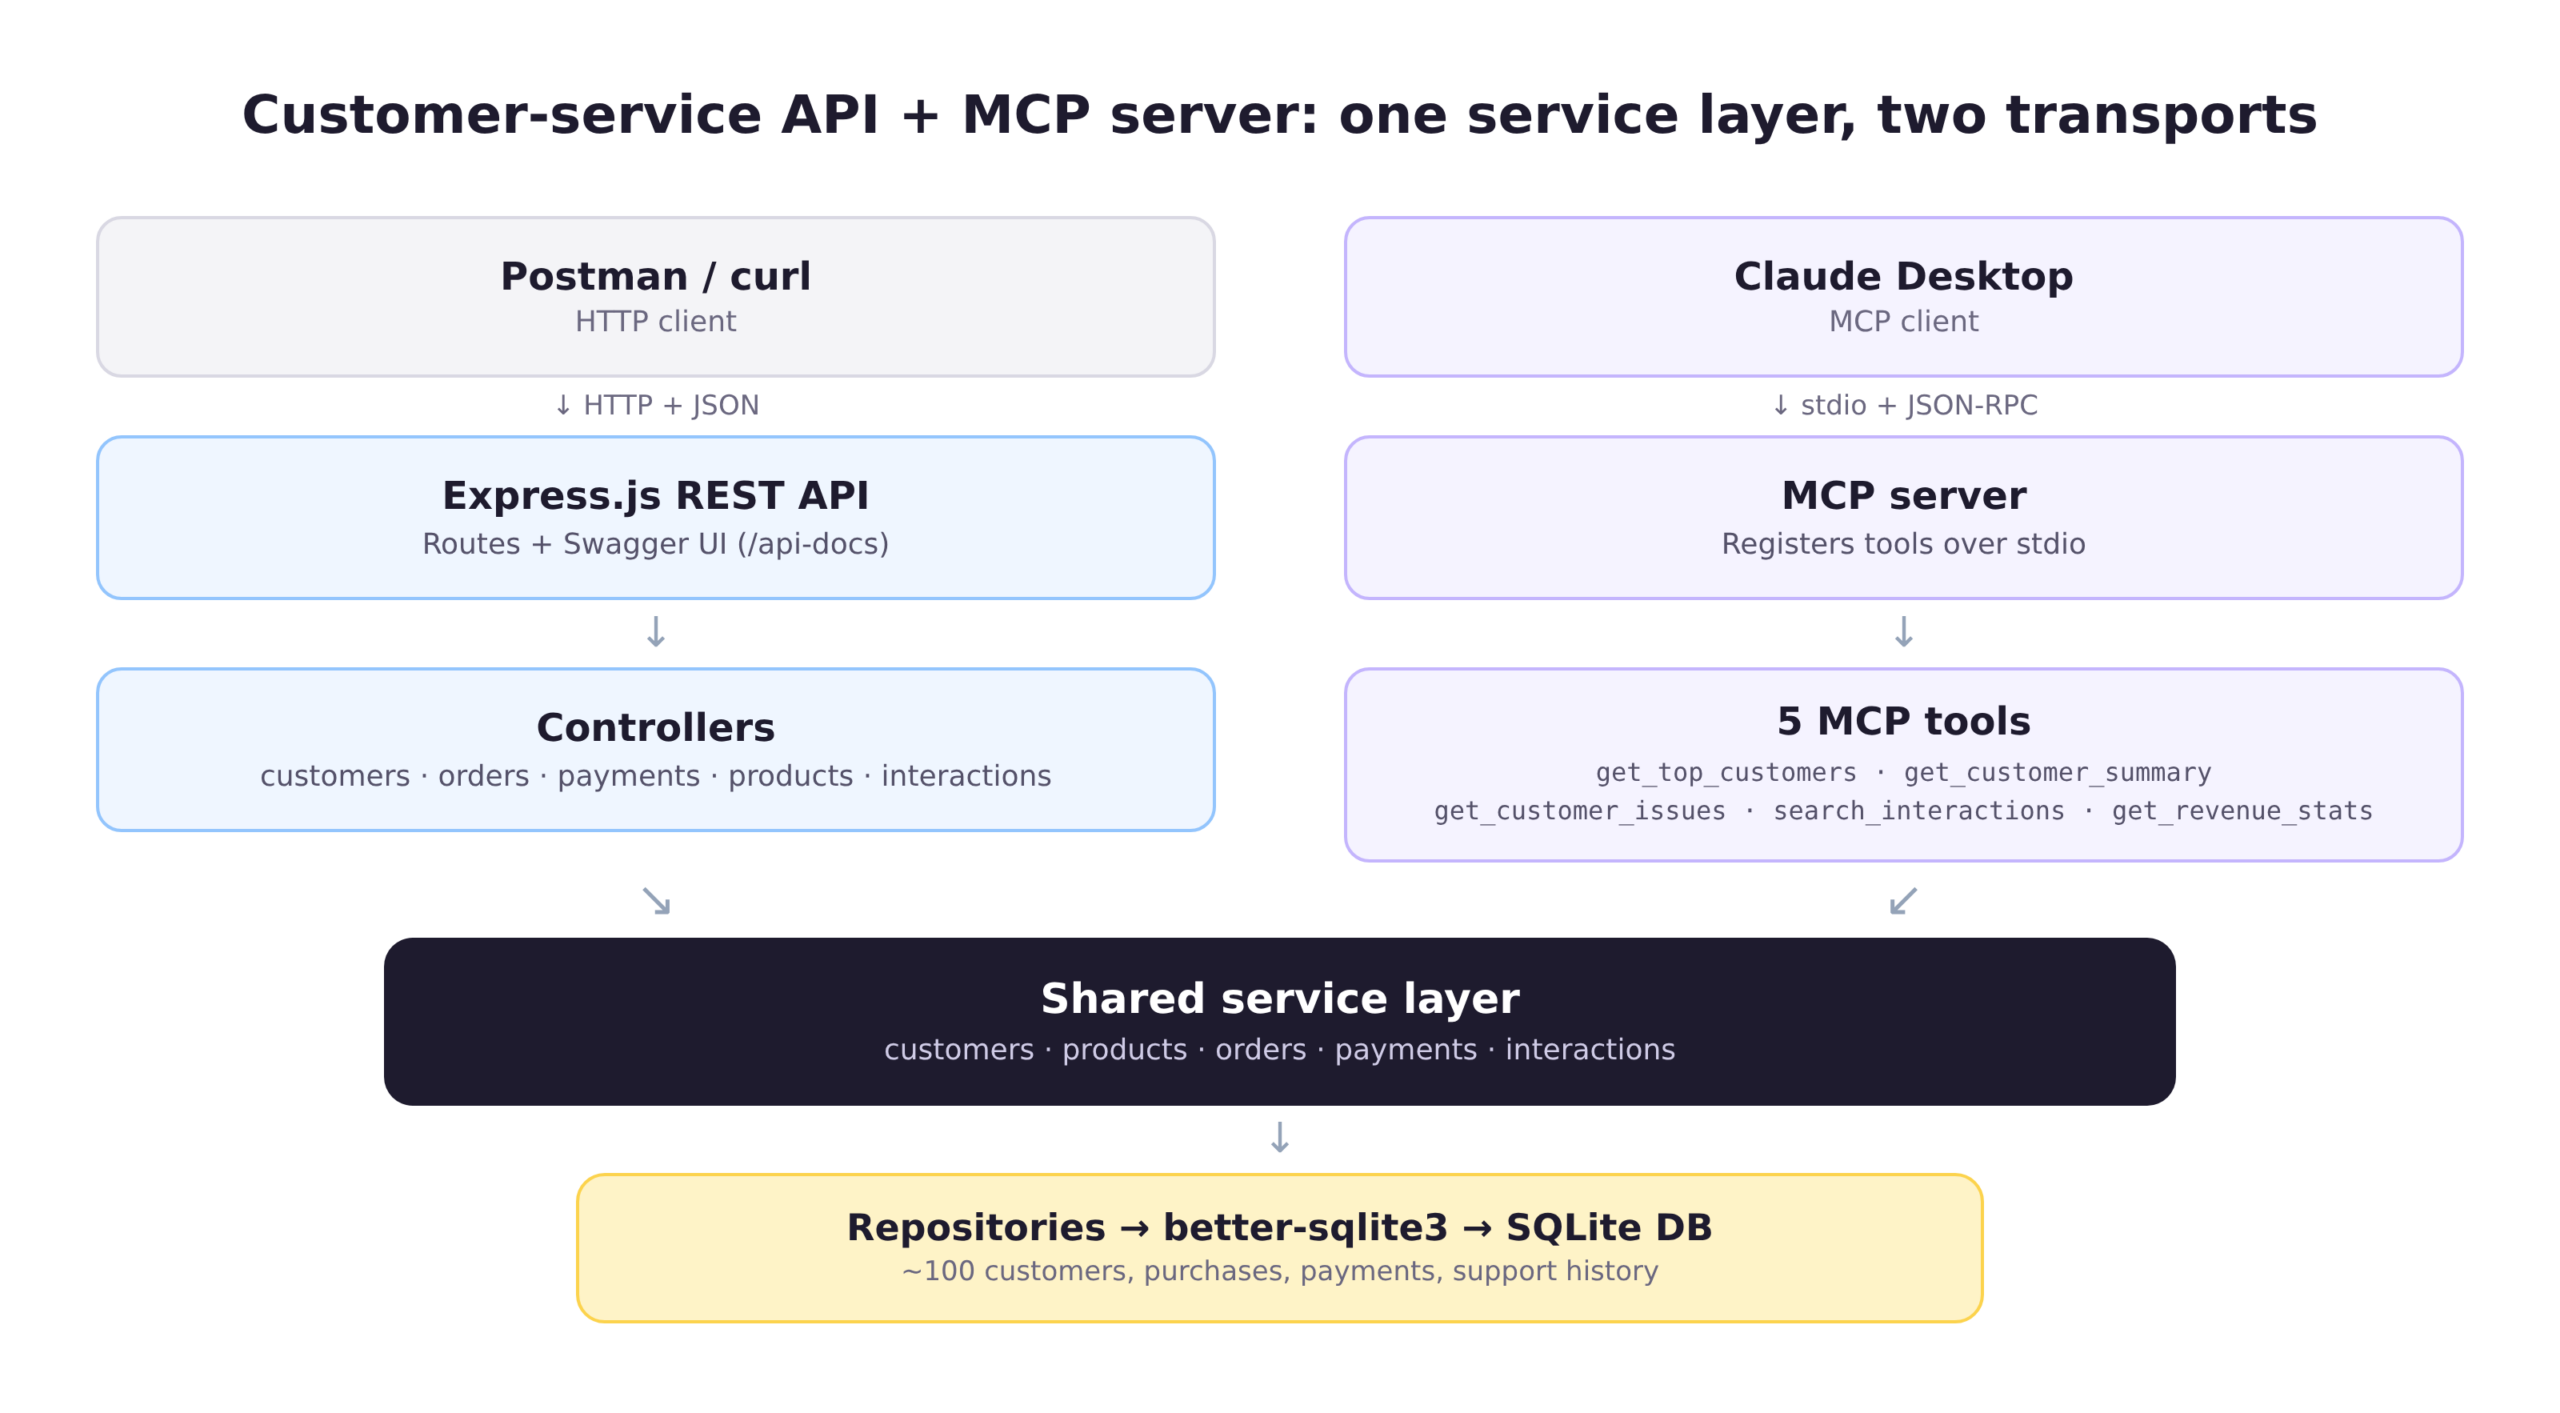Click the search_interactions tool name
Viewport: 2560px width, 1413px height.
(x=1918, y=811)
